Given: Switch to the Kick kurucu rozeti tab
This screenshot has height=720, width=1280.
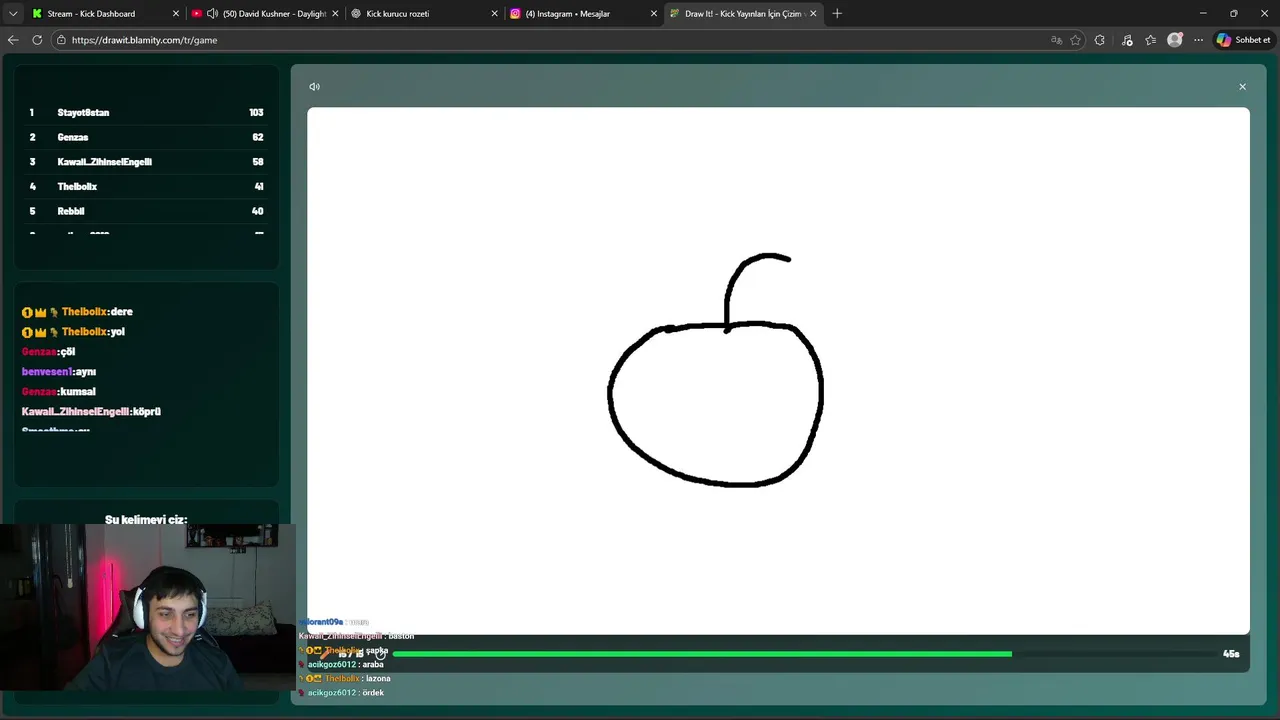Looking at the screenshot, I should pos(424,14).
